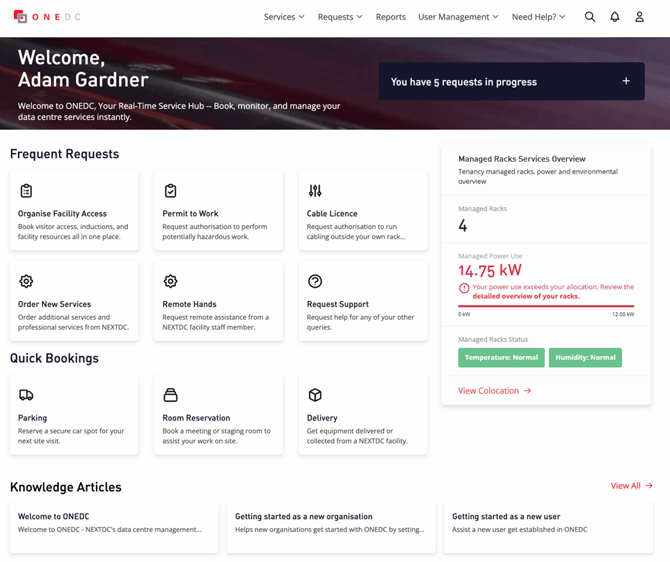Click the Delivery box icon
The image size is (670, 562).
315,395
